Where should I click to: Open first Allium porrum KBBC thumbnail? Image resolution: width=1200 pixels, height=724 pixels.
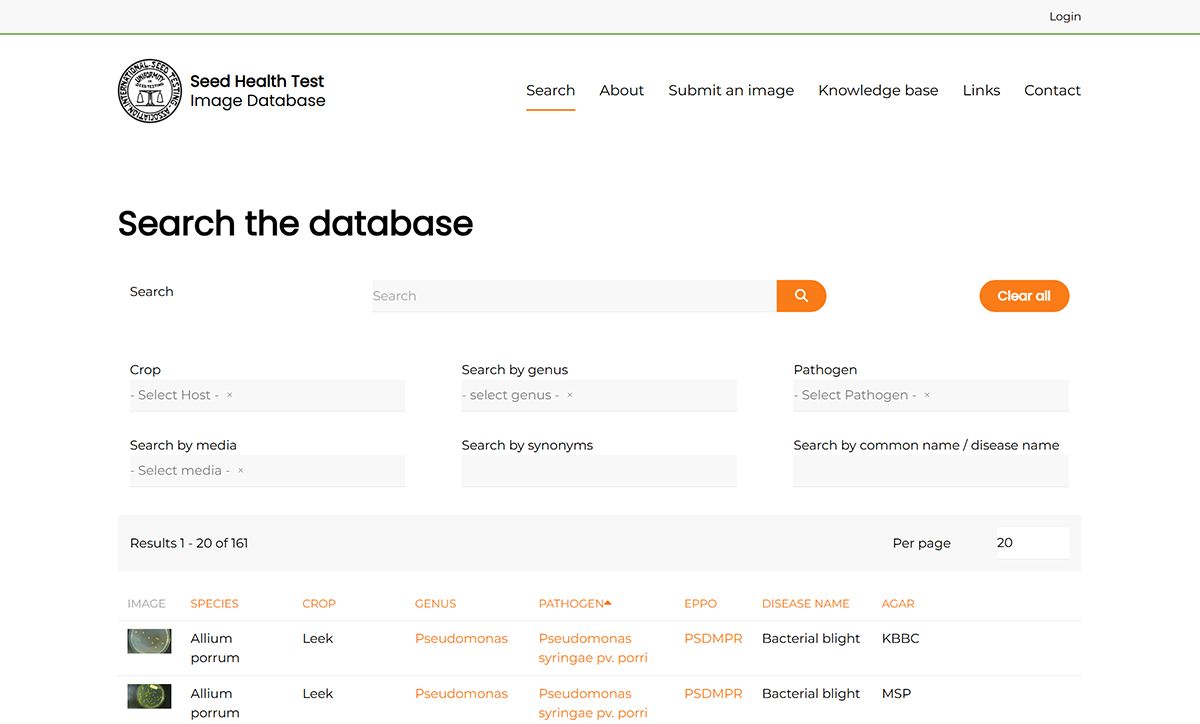tap(149, 641)
